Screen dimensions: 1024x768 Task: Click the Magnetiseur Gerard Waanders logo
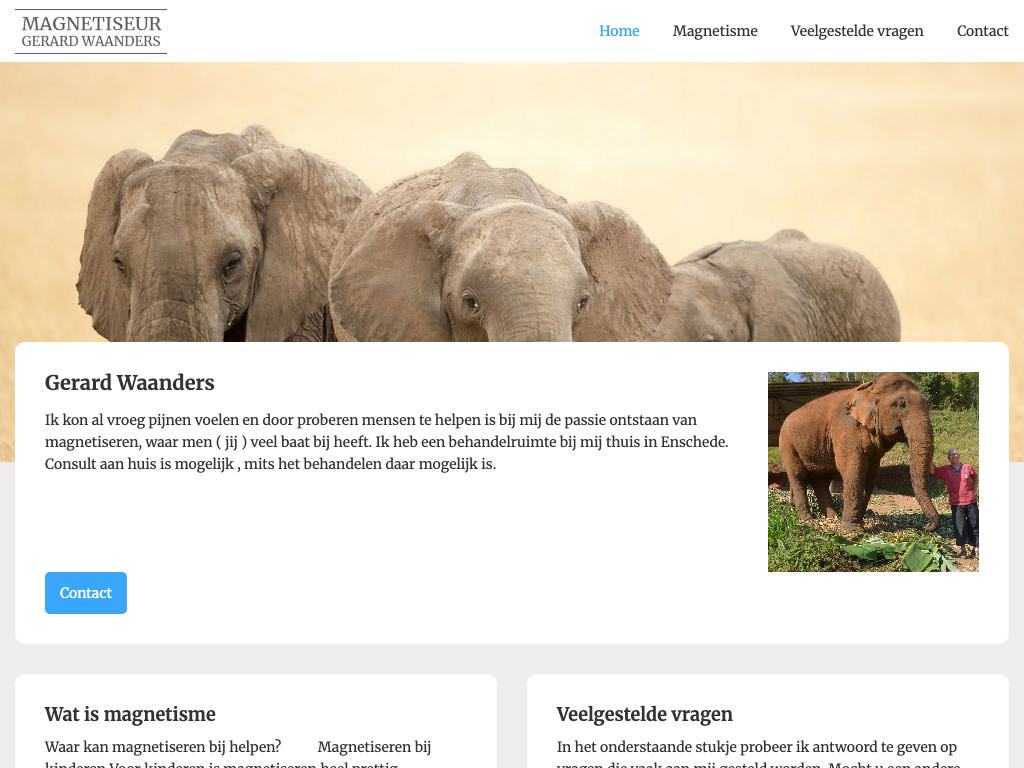coord(91,31)
